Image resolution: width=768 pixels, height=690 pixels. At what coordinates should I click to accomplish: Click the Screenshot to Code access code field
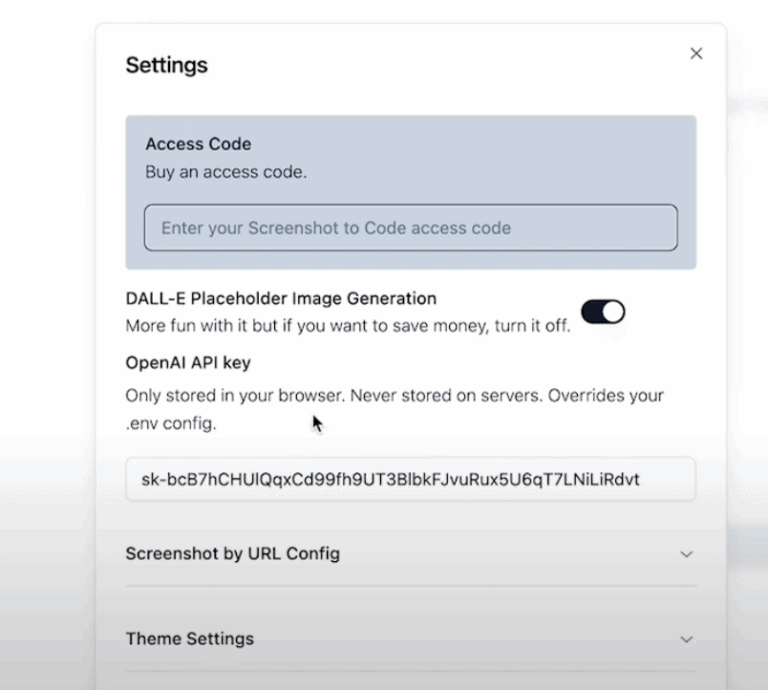410,228
